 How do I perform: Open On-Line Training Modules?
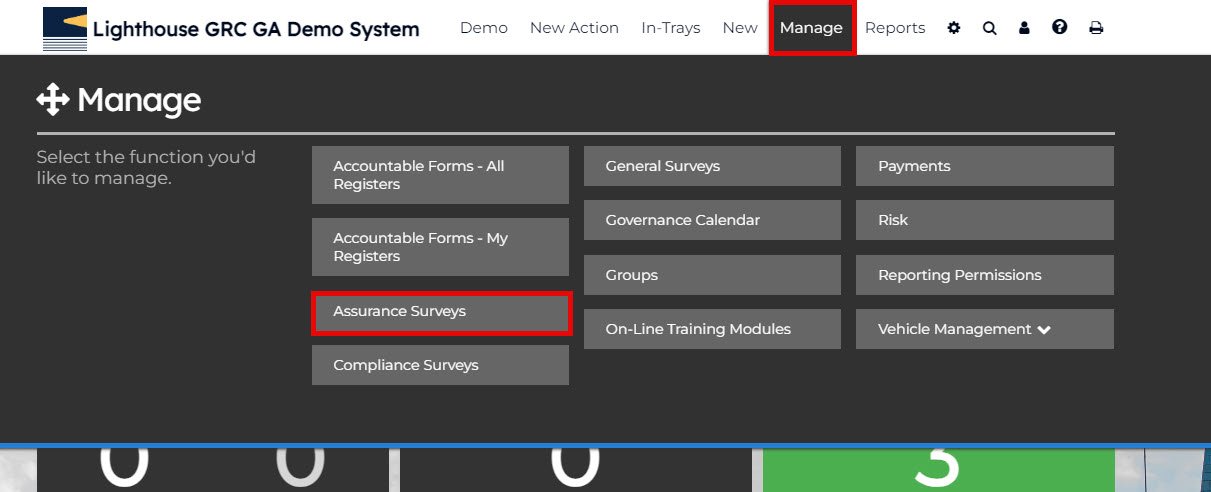click(x=712, y=329)
